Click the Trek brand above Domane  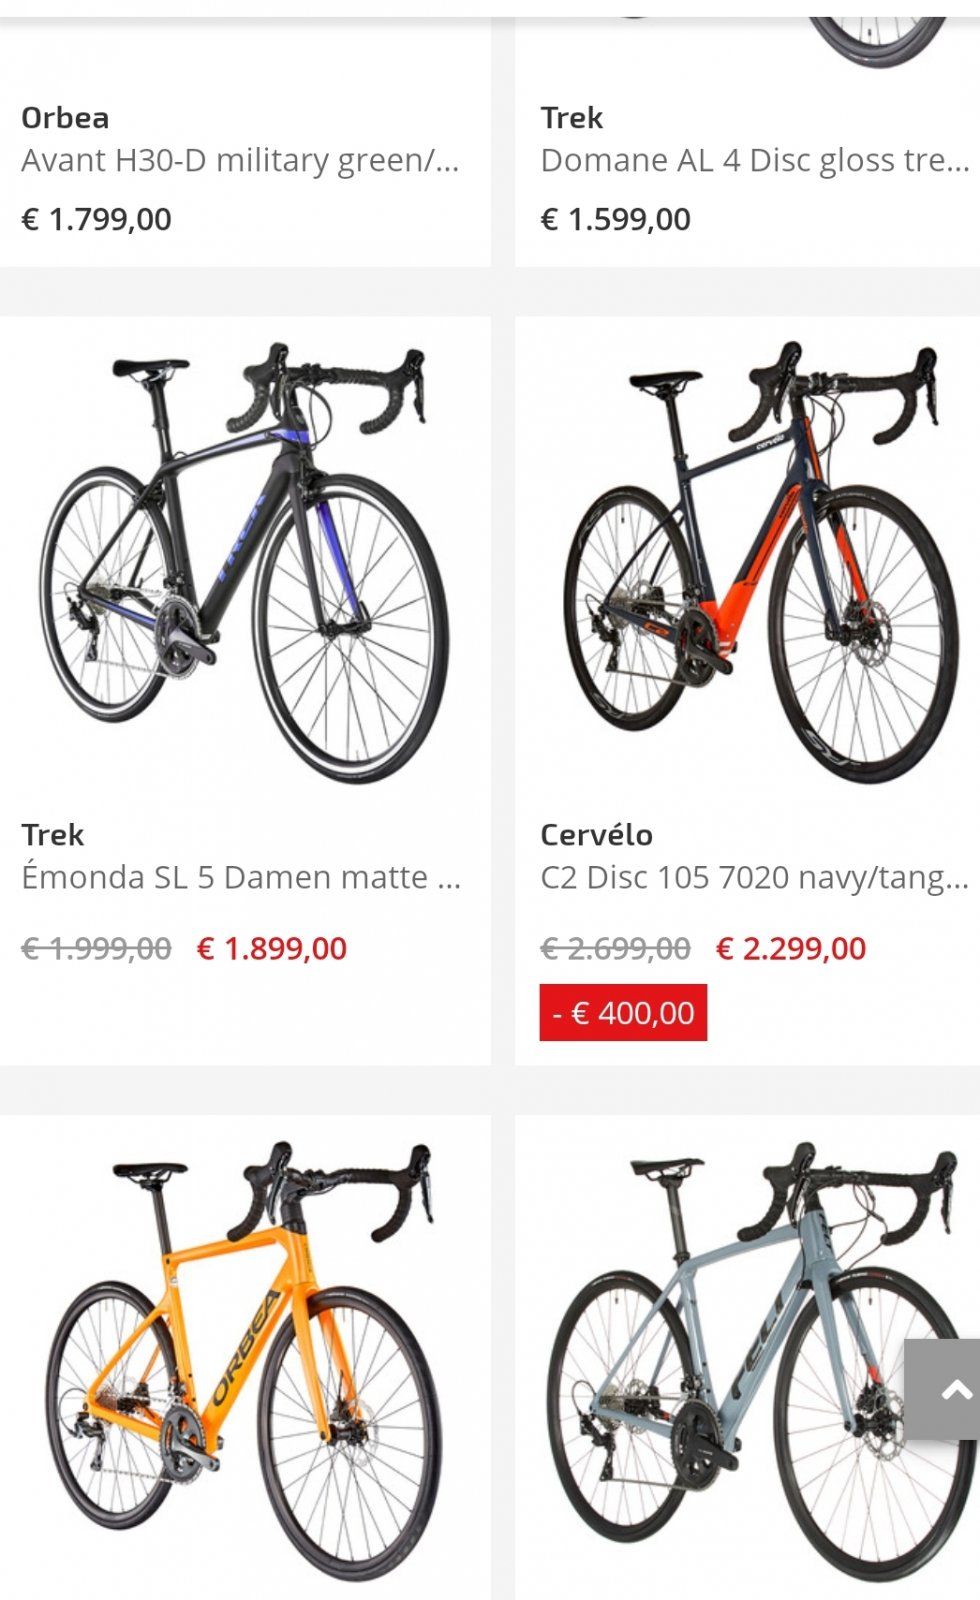(571, 117)
